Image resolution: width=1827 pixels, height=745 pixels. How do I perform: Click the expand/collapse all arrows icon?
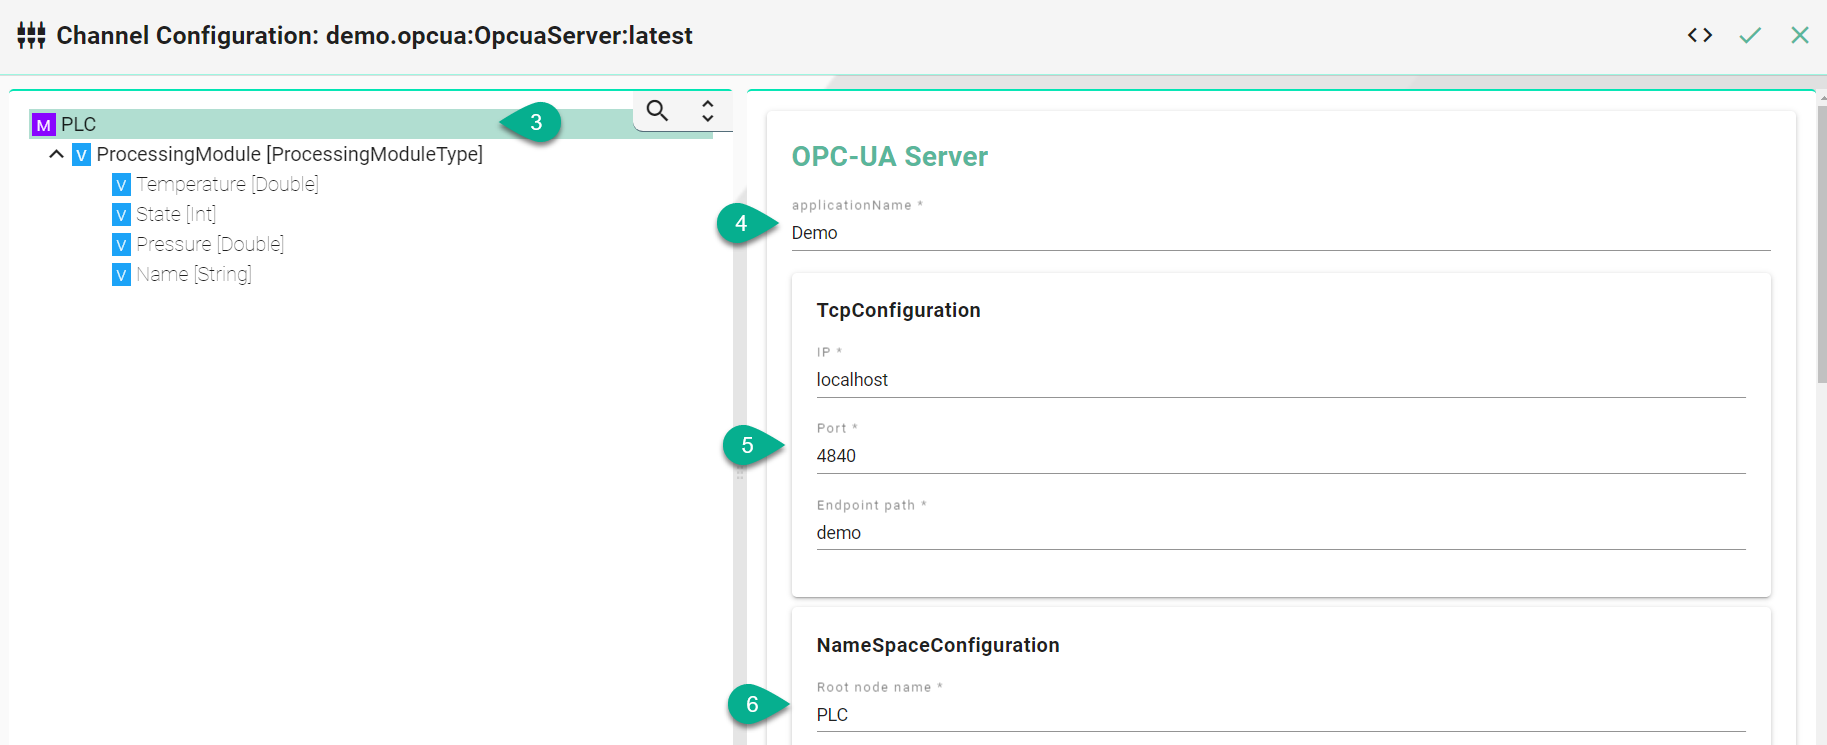coord(708,111)
